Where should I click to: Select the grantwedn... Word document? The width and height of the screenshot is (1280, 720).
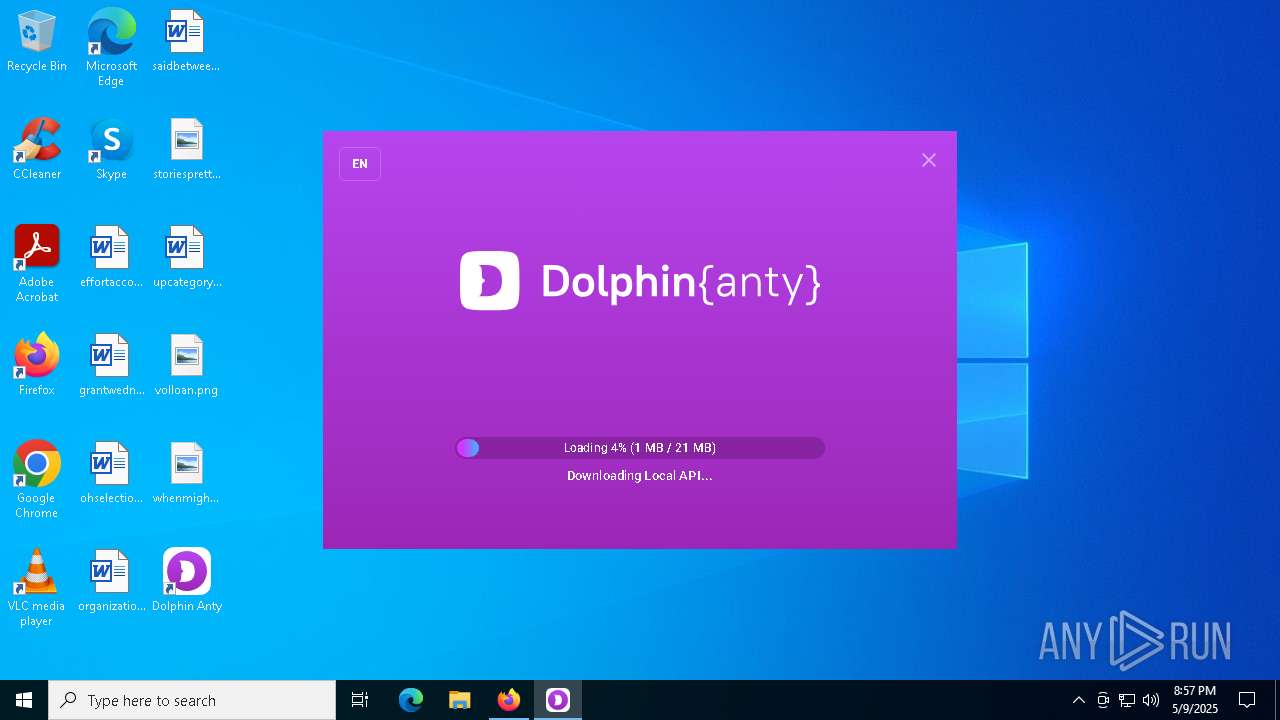[111, 366]
